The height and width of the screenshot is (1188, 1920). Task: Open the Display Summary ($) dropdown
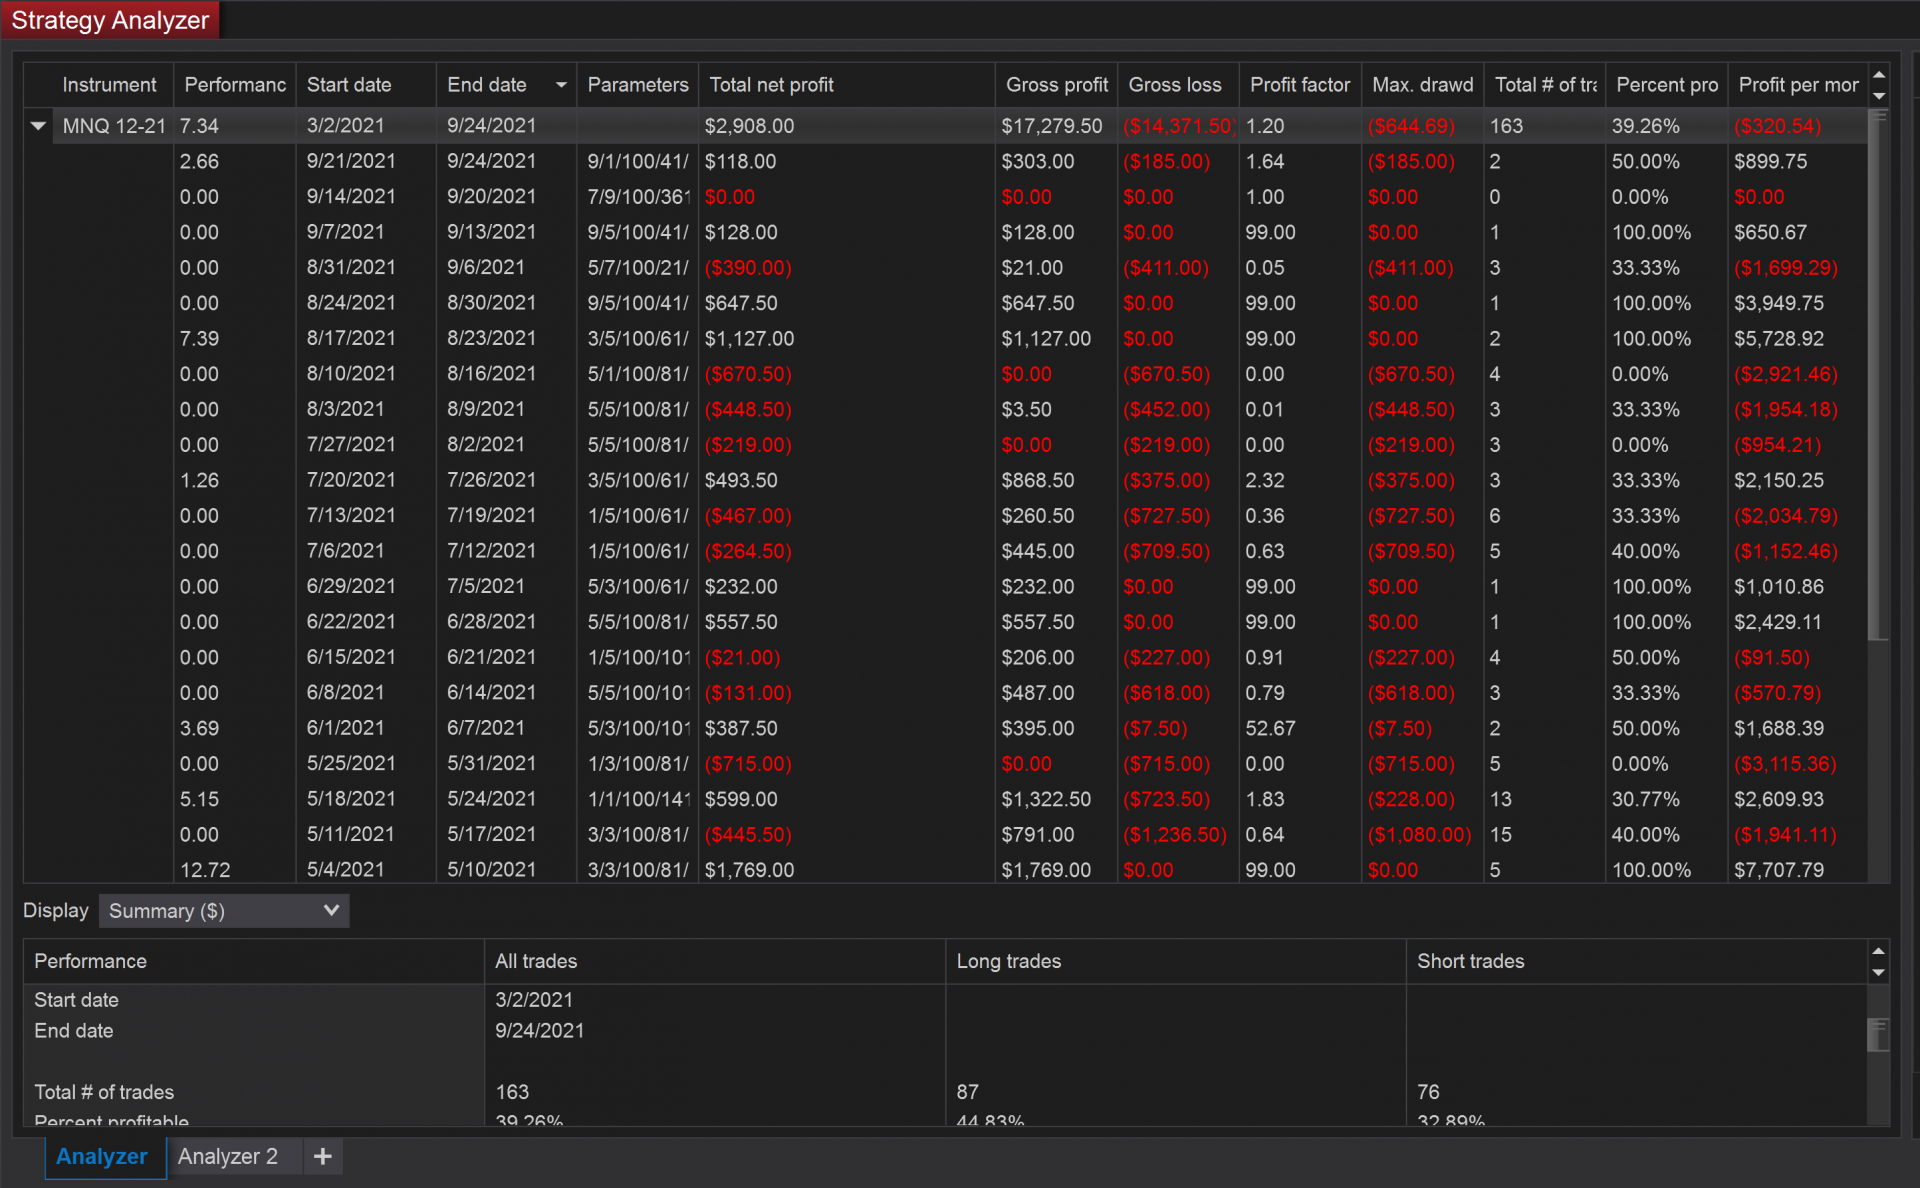click(x=223, y=911)
